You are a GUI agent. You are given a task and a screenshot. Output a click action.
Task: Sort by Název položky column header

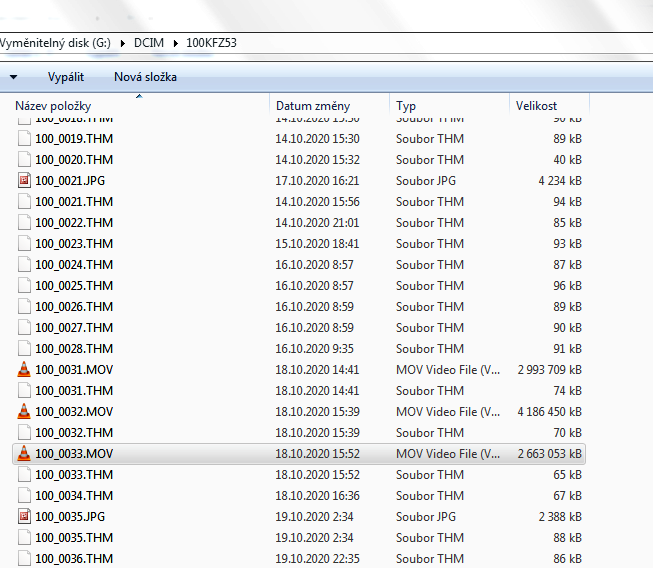coord(53,106)
